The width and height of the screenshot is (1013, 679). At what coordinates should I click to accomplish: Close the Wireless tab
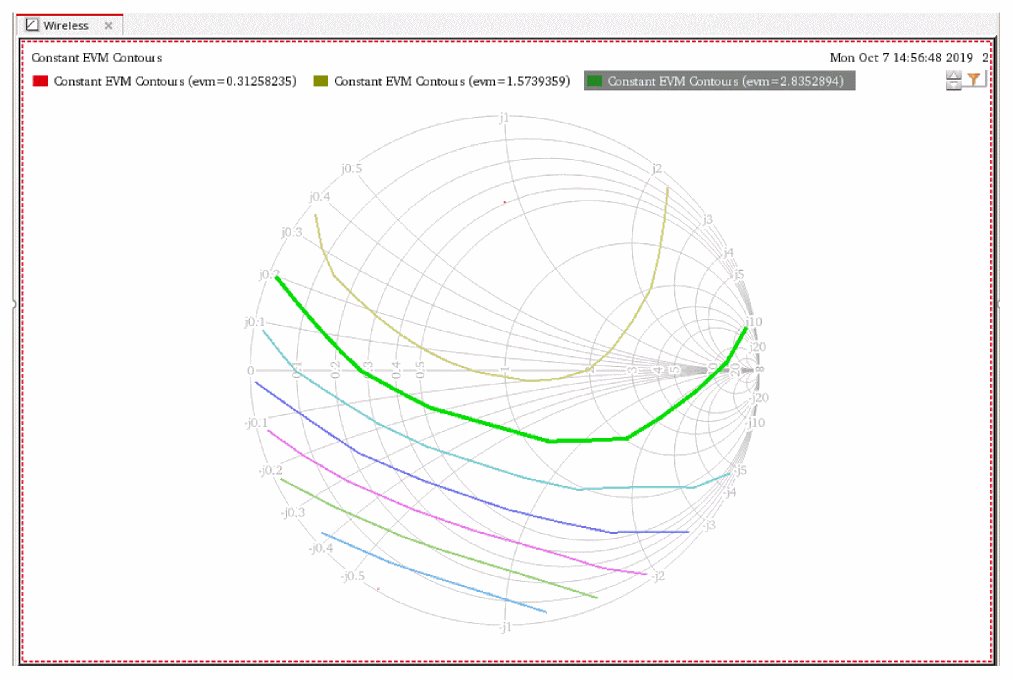point(108,25)
